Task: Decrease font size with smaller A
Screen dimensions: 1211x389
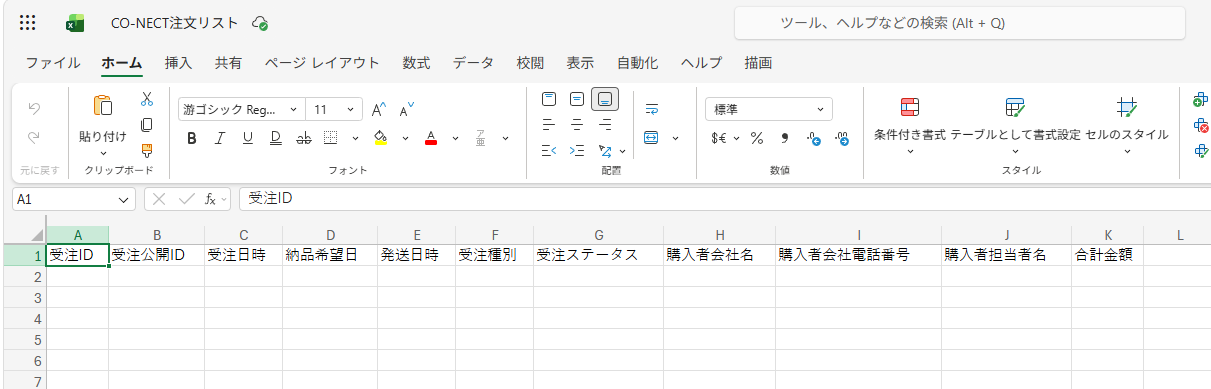Action: click(x=406, y=110)
